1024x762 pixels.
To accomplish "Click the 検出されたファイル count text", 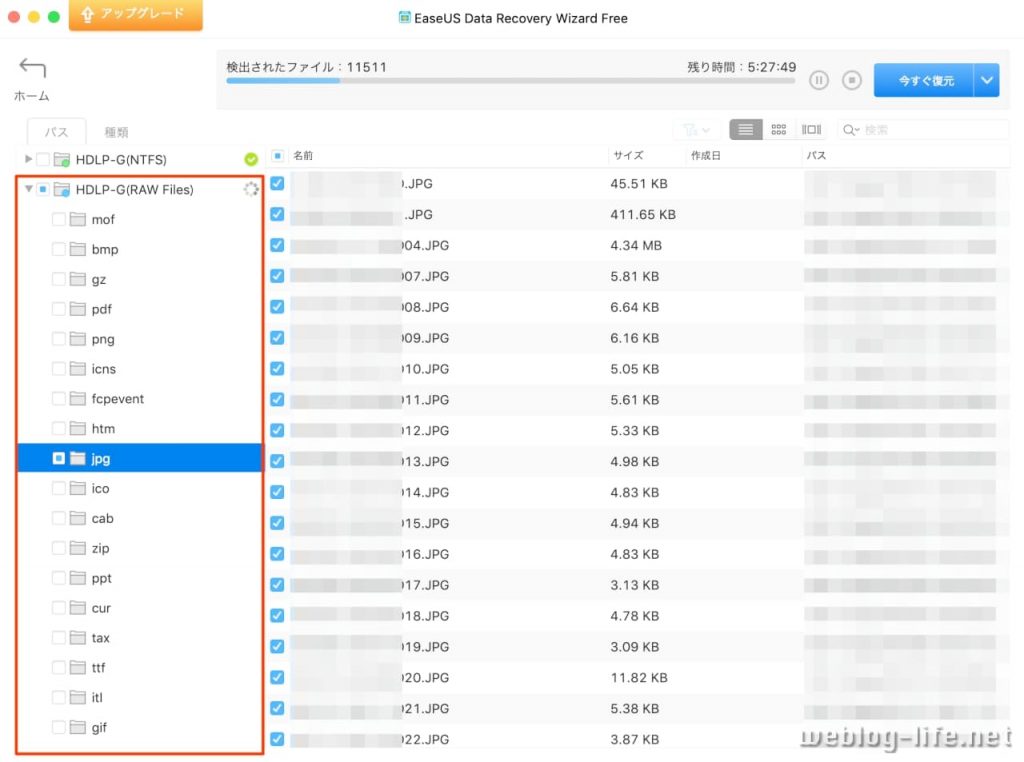I will (x=306, y=67).
